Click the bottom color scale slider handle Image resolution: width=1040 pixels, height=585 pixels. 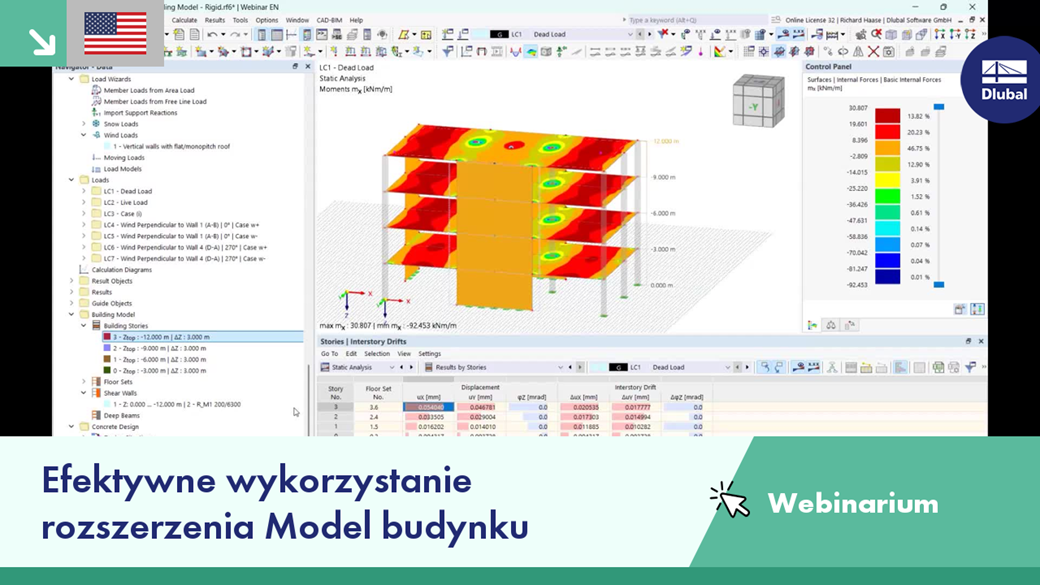click(939, 285)
